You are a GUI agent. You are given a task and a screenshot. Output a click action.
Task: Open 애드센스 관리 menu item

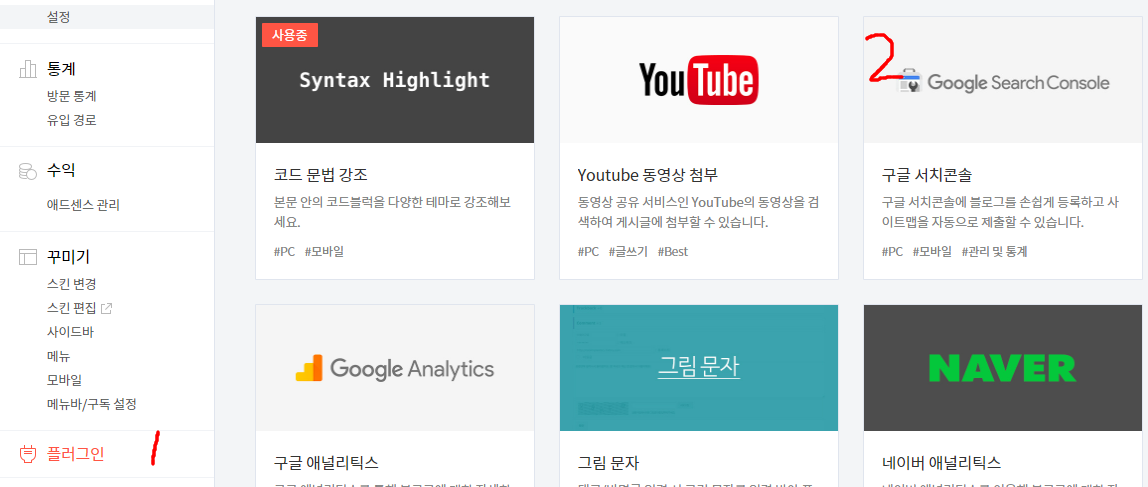coord(83,205)
